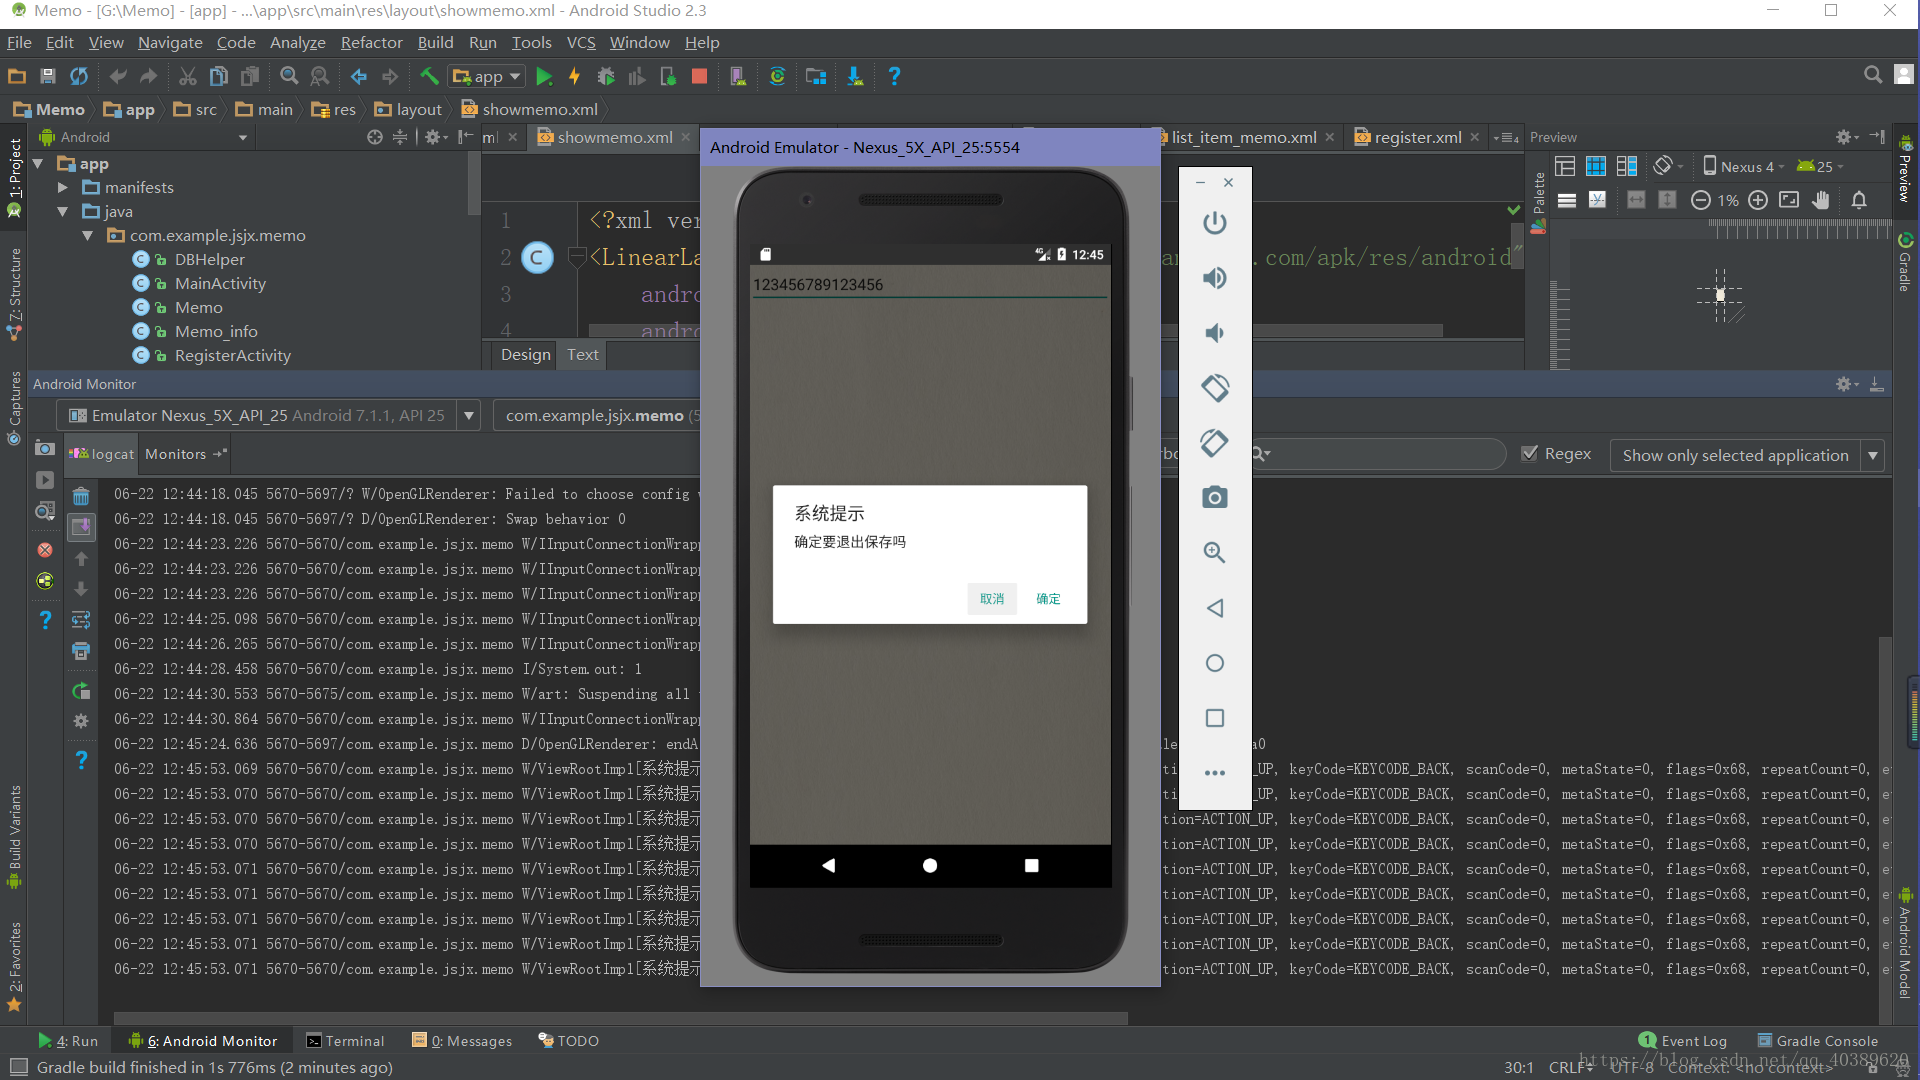
Task: Switch to Monitors tab
Action: coord(186,454)
